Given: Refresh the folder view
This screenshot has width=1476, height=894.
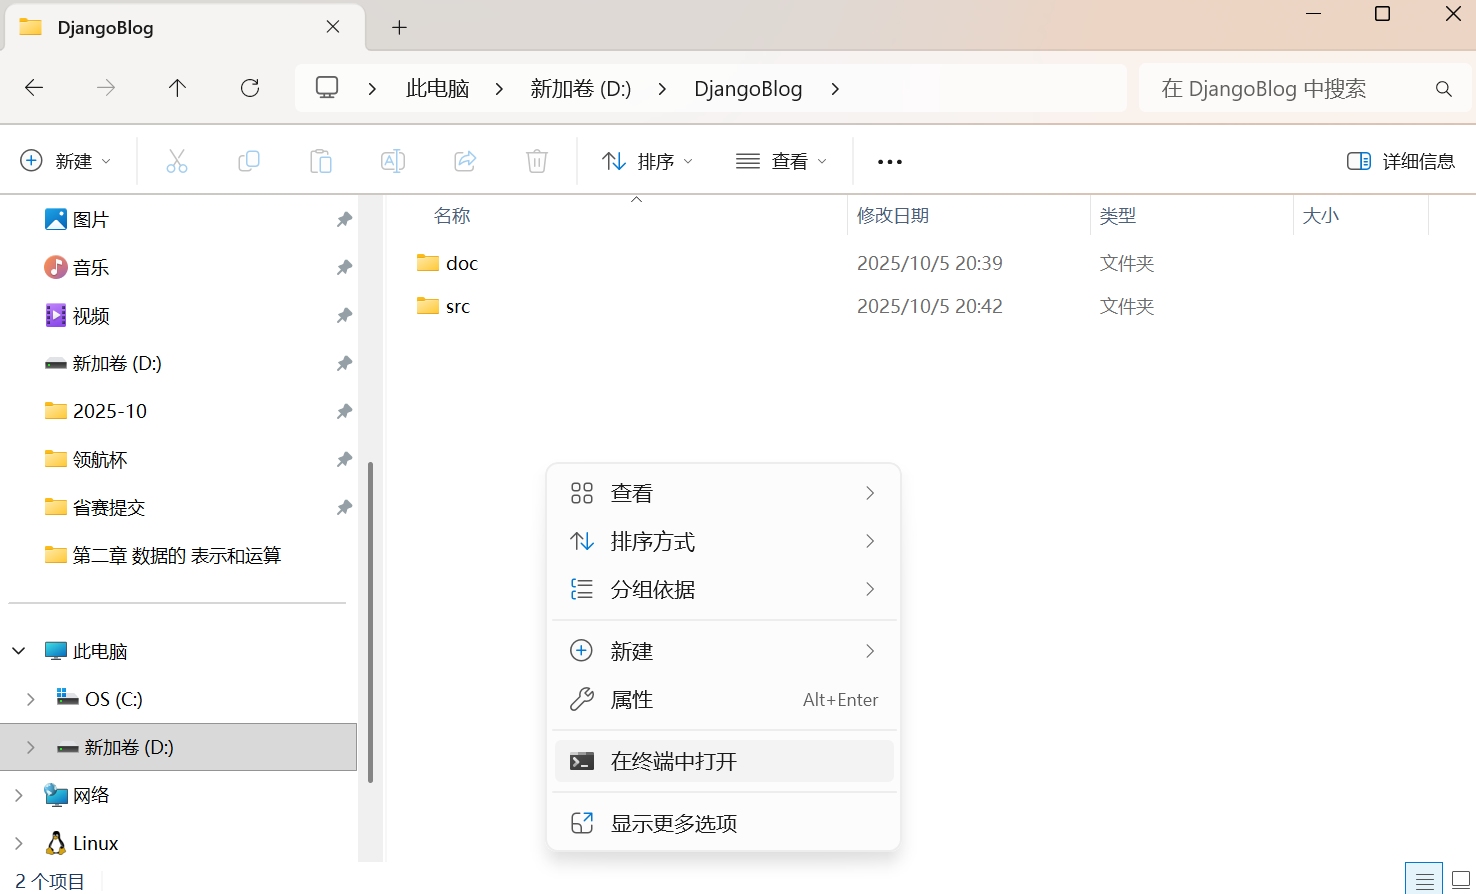Looking at the screenshot, I should (x=249, y=88).
